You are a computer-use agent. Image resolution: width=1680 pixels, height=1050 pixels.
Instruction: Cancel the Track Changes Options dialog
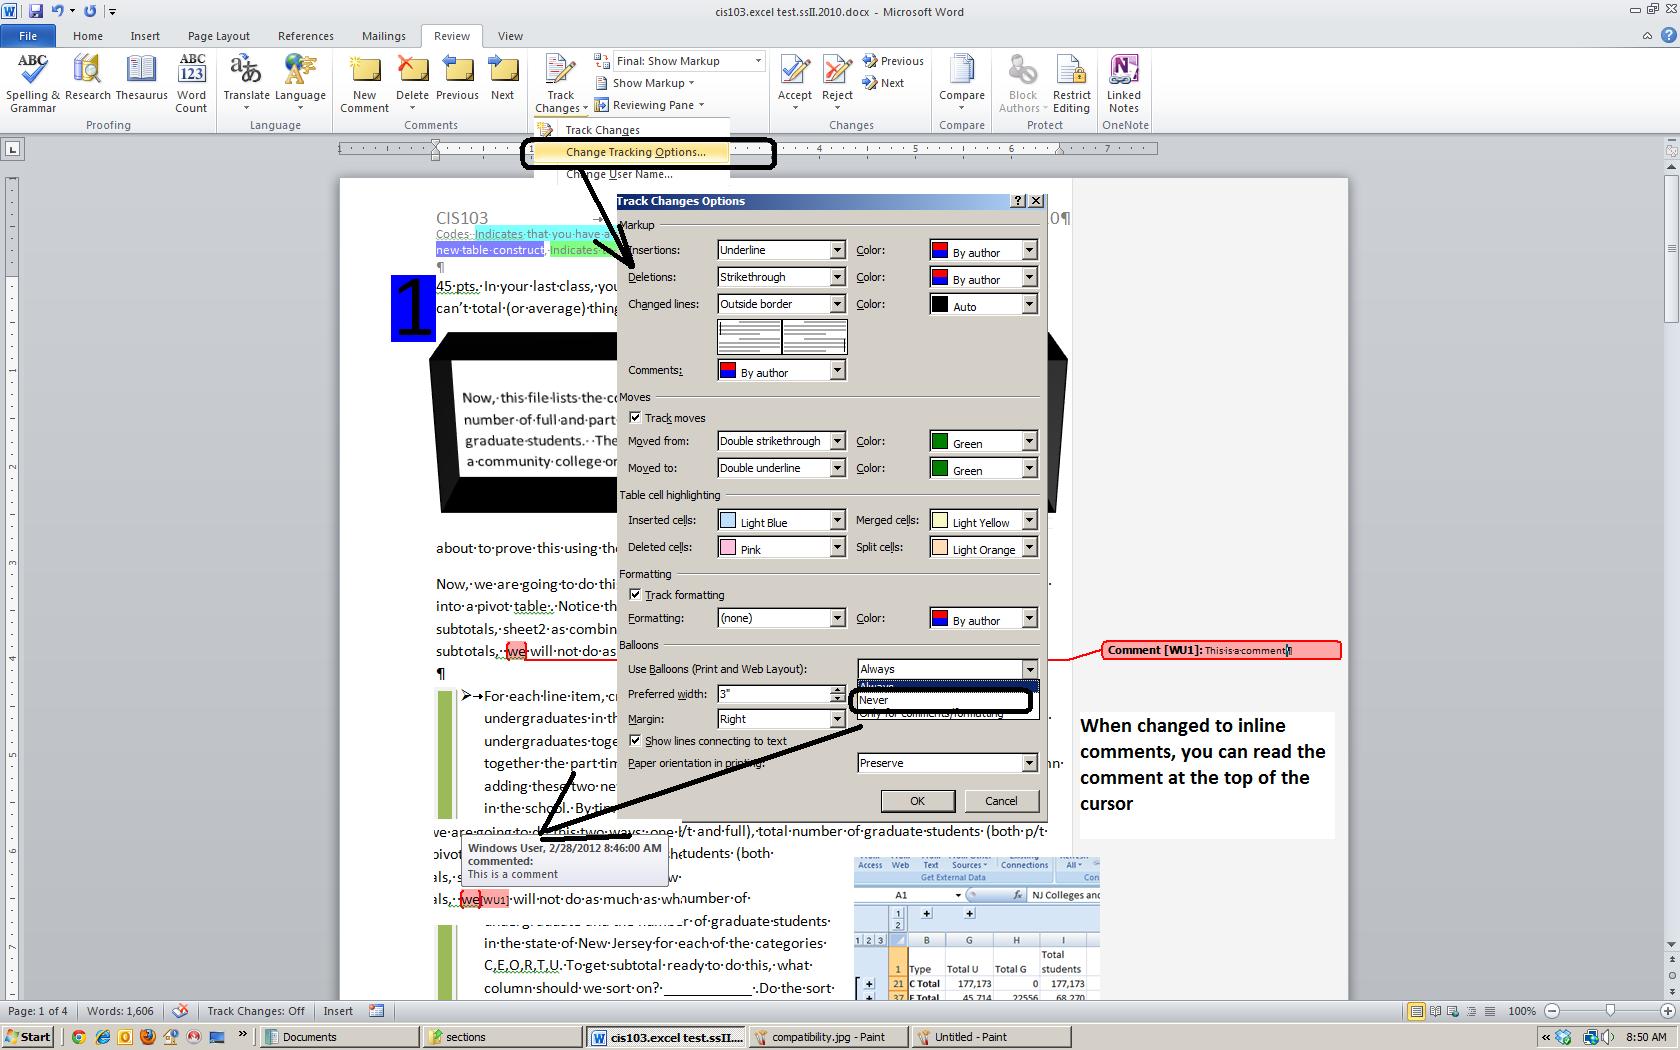(x=1001, y=801)
